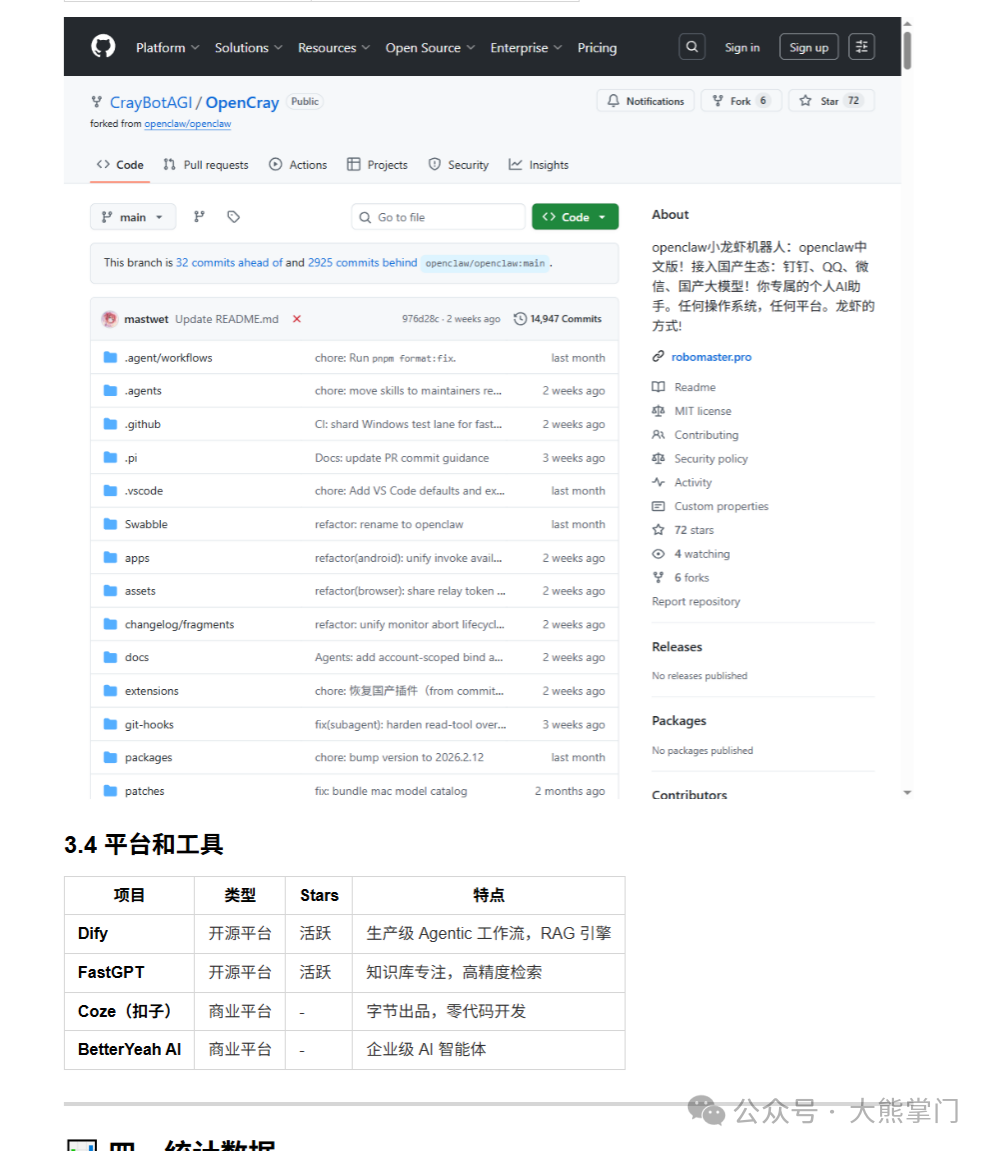Open the green Code dropdown

[575, 216]
